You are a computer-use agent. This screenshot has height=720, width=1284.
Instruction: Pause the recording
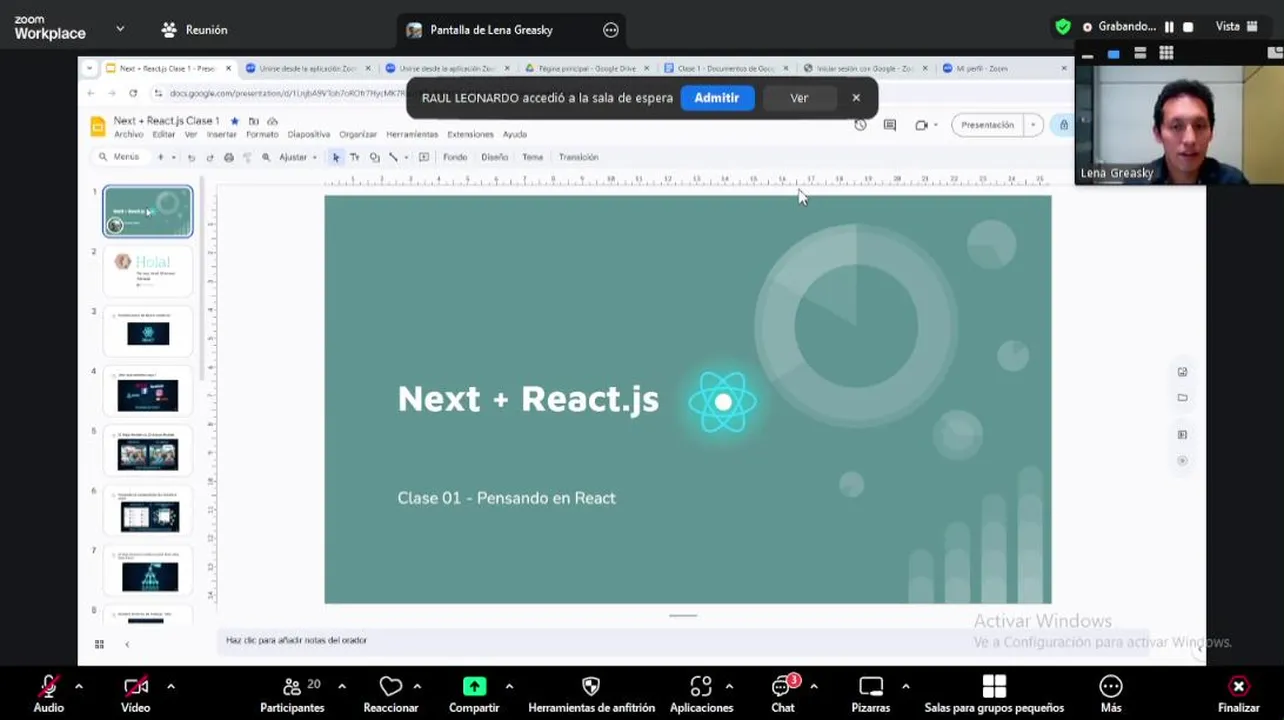(1169, 27)
